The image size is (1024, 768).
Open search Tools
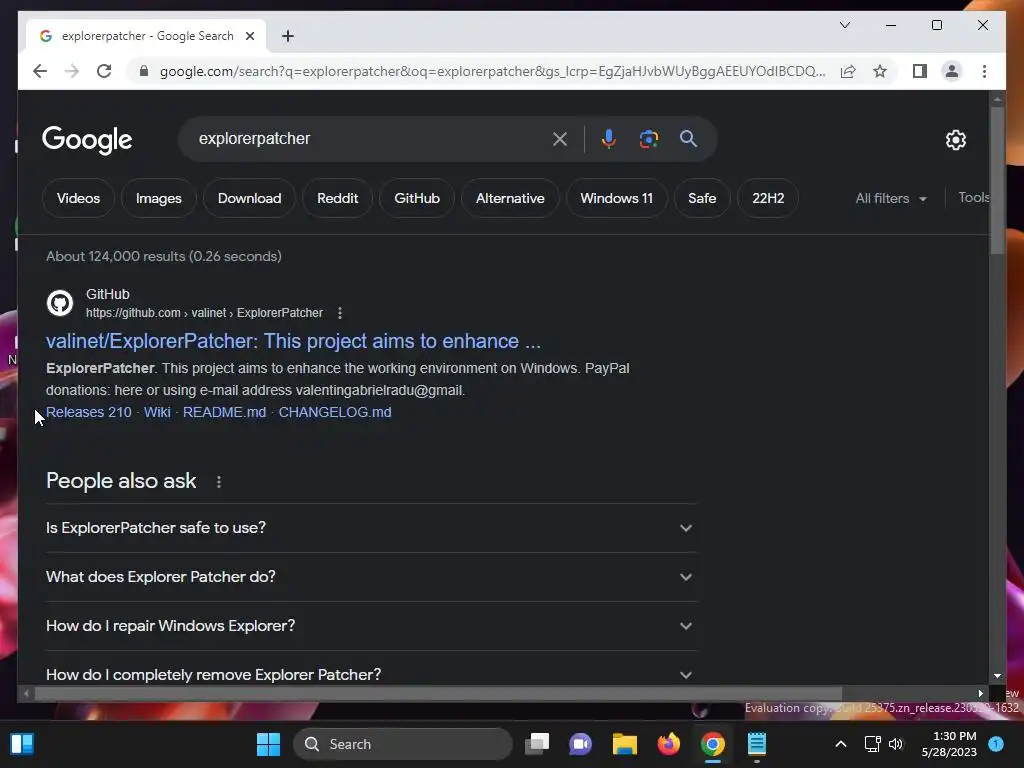pos(973,197)
